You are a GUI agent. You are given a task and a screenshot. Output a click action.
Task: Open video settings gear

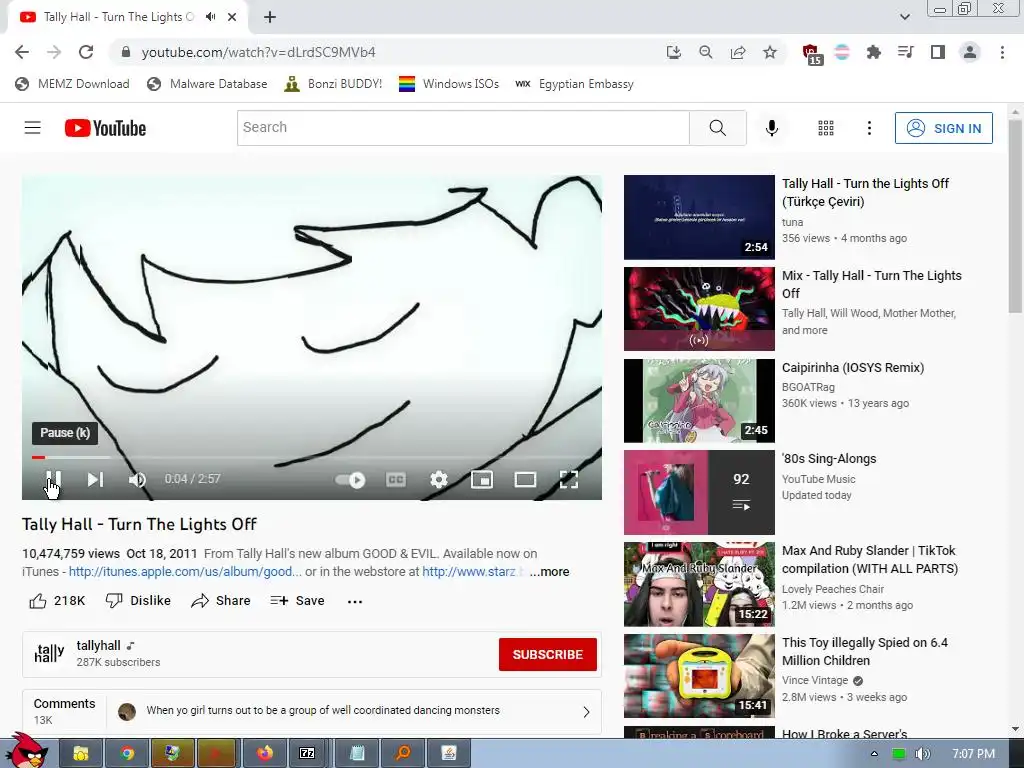(439, 480)
